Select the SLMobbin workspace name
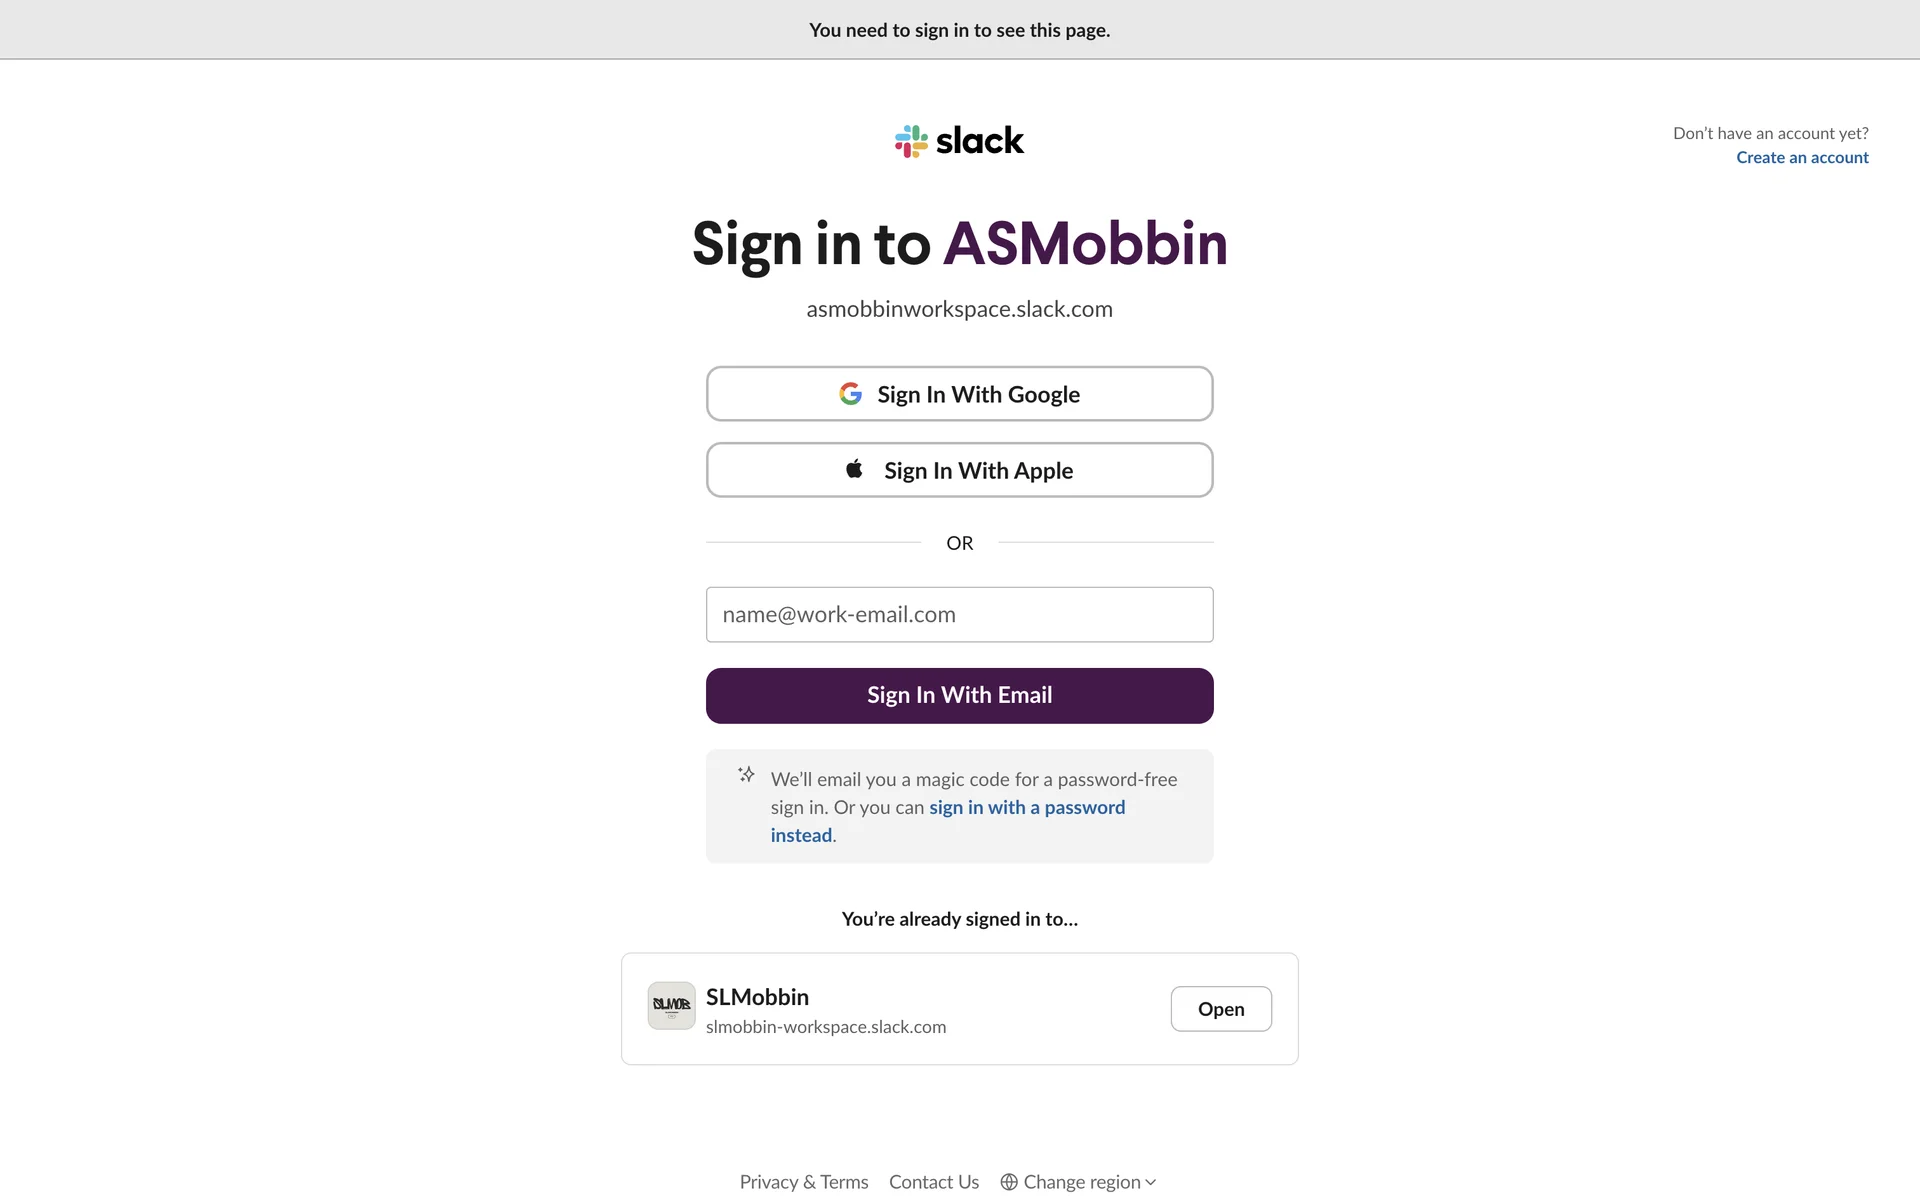This screenshot has width=1920, height=1200. [x=757, y=997]
